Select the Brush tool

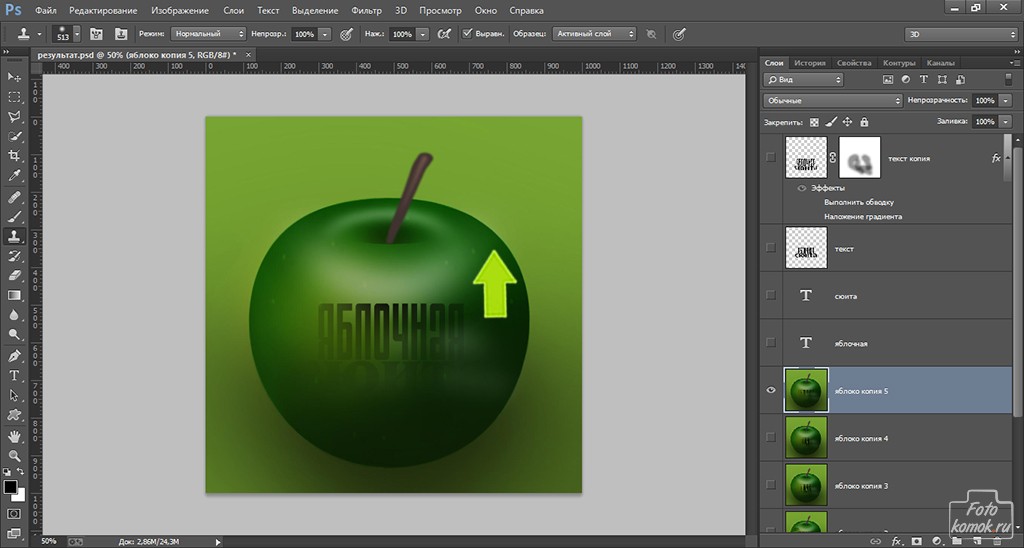pyautogui.click(x=14, y=217)
